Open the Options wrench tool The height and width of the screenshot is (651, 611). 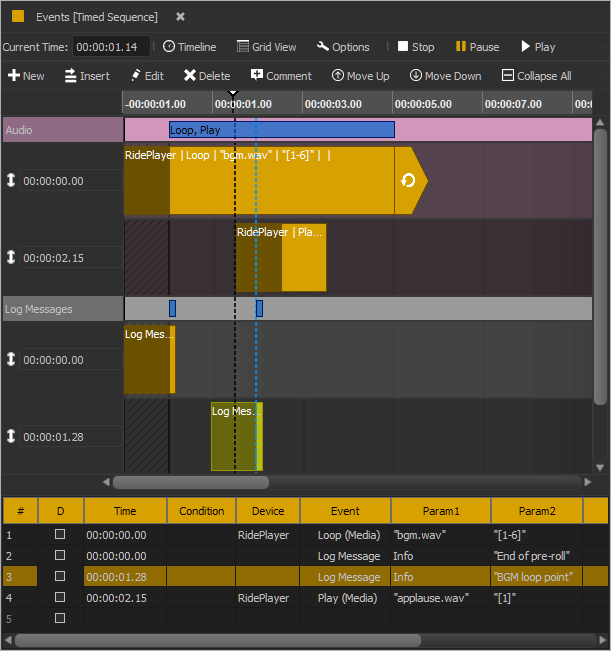click(x=323, y=47)
